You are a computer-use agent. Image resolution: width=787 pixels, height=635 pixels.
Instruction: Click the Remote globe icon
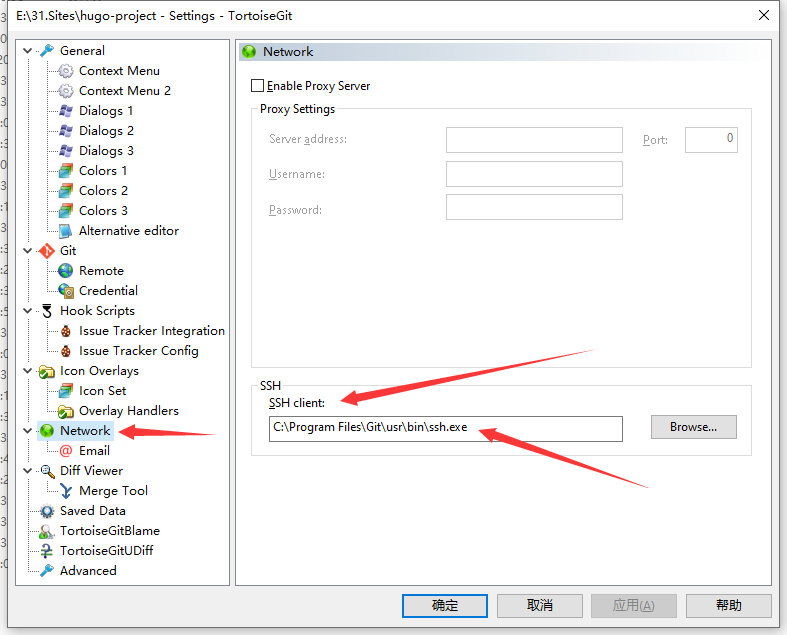pos(66,271)
